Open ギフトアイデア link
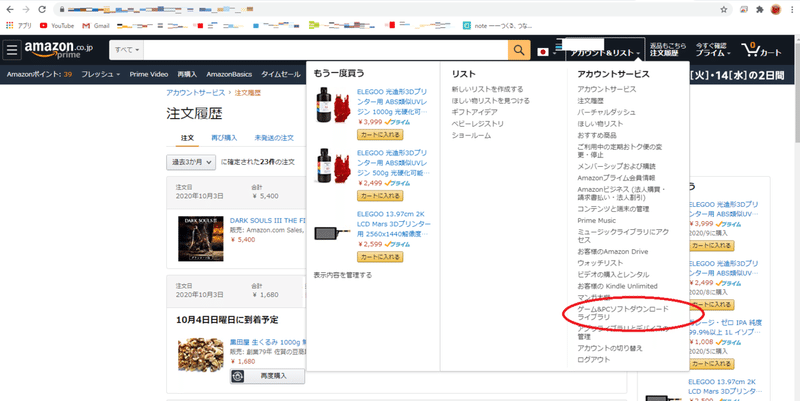 point(474,112)
